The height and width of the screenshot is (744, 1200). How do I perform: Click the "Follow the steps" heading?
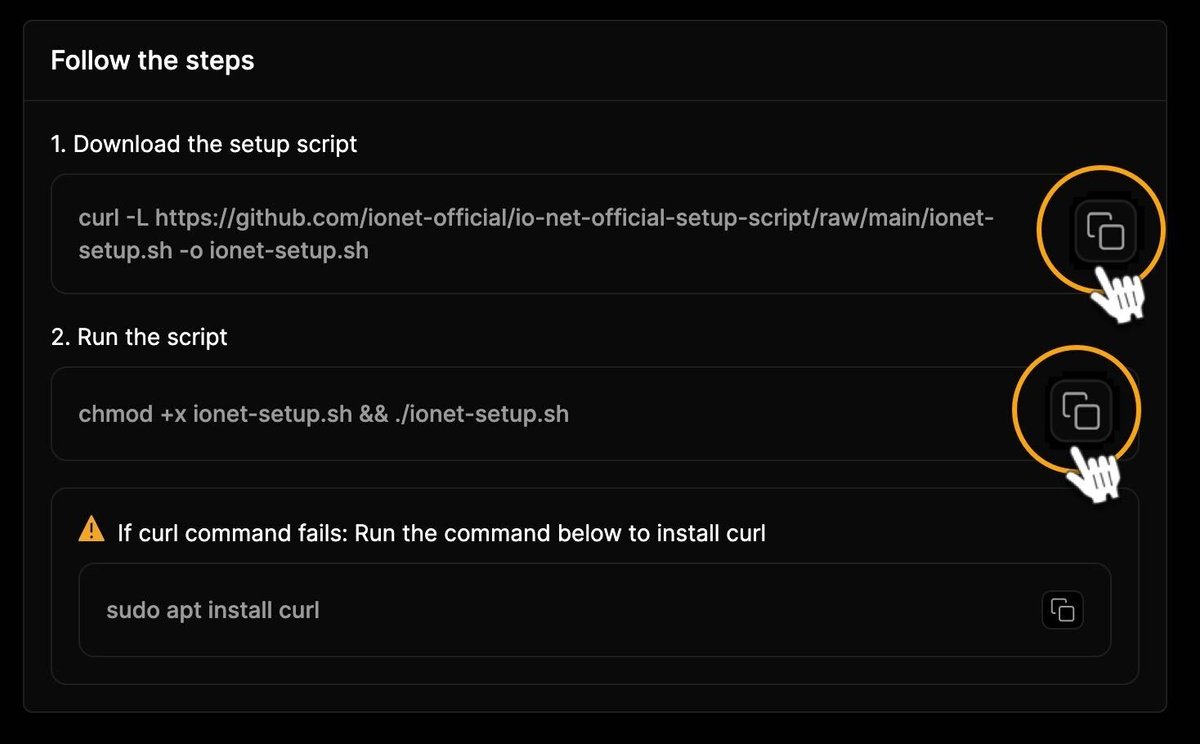[152, 61]
